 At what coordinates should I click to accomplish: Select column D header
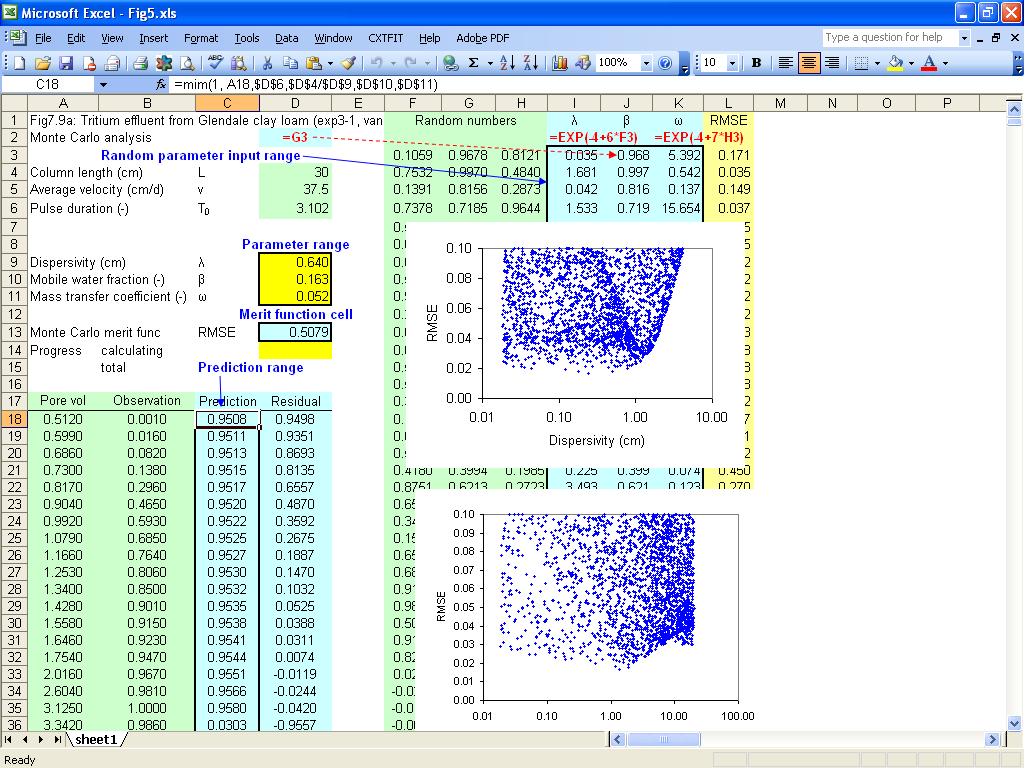click(x=295, y=103)
